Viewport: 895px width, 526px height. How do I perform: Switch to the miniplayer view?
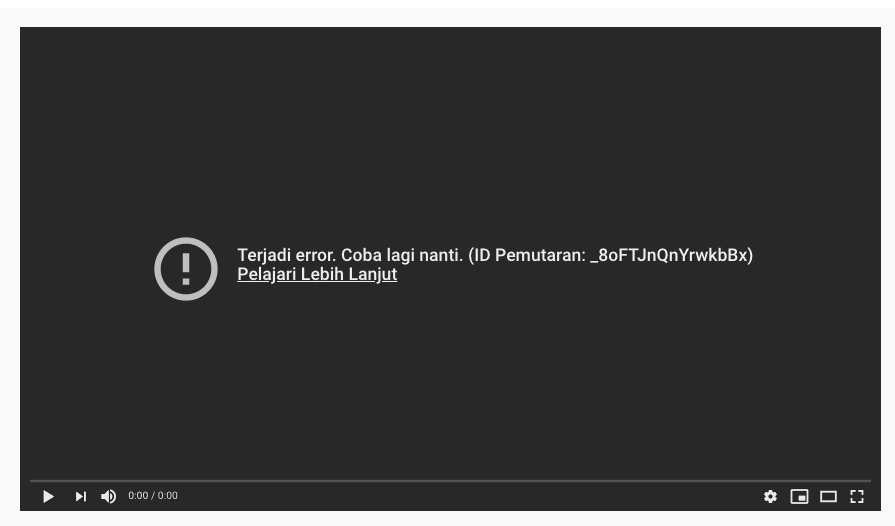tap(799, 496)
